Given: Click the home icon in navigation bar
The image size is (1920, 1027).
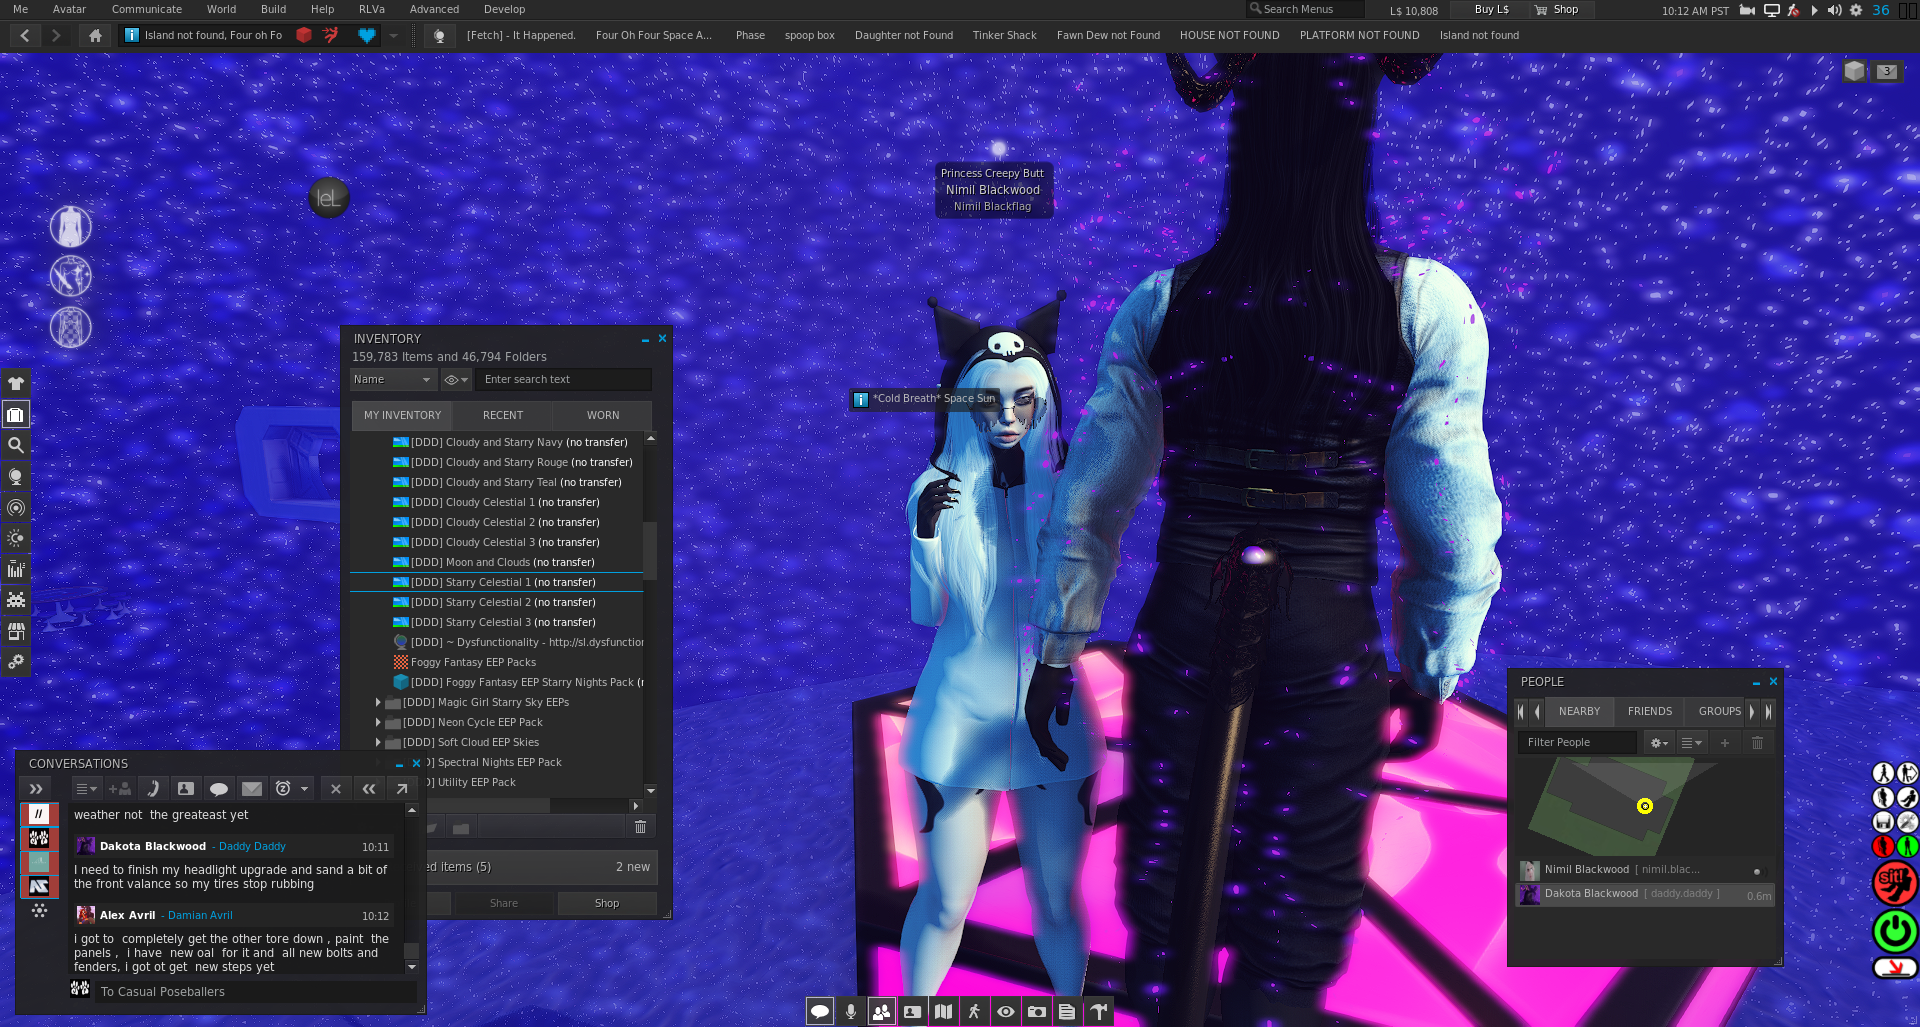Looking at the screenshot, I should (95, 35).
